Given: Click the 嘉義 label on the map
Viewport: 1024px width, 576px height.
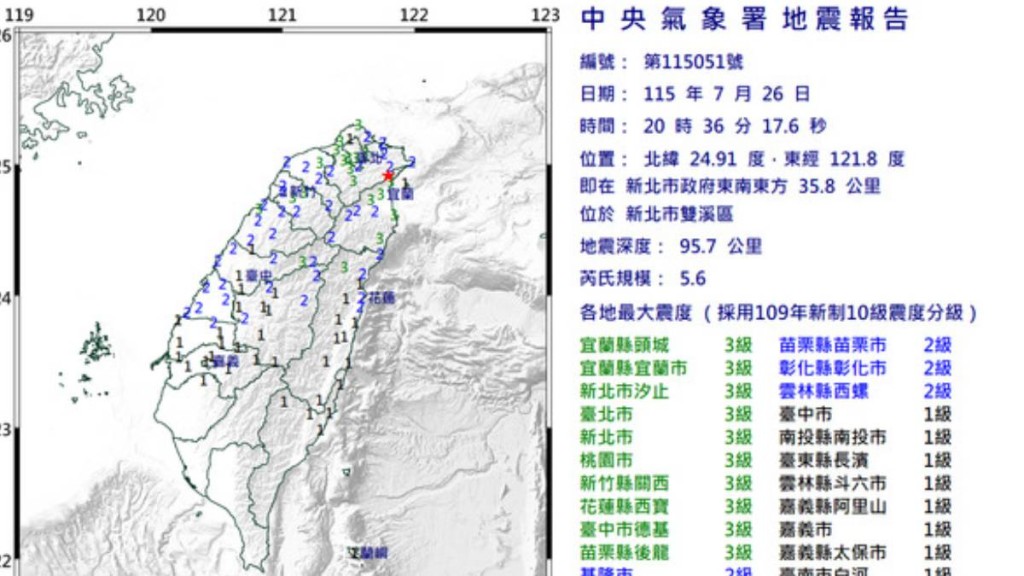Looking at the screenshot, I should [225, 361].
